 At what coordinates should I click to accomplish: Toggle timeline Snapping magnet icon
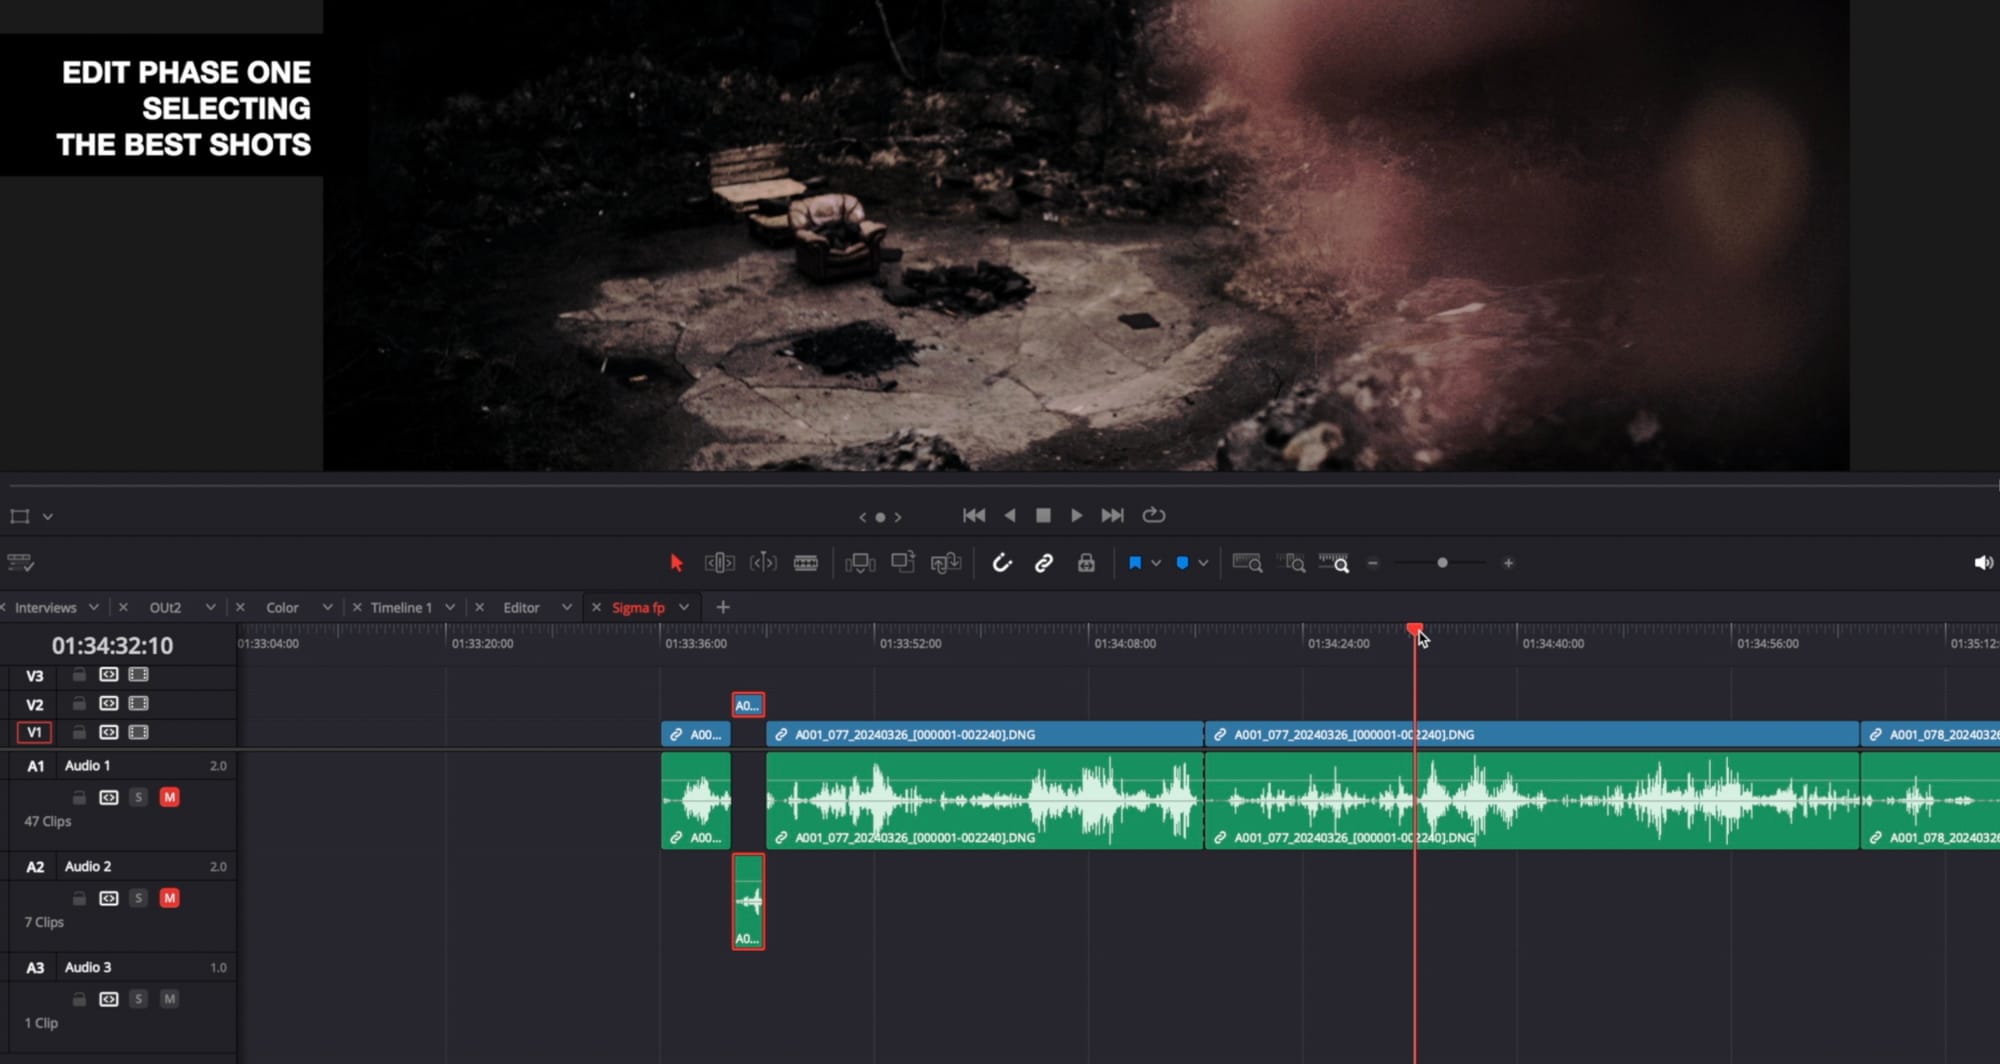tap(1001, 563)
